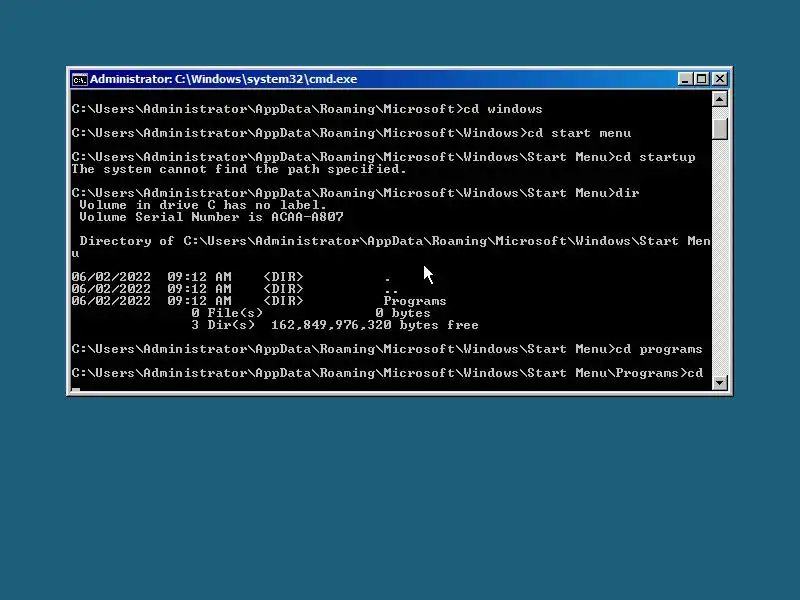
Task: Click the 'cd programs' command text
Action: coord(659,349)
